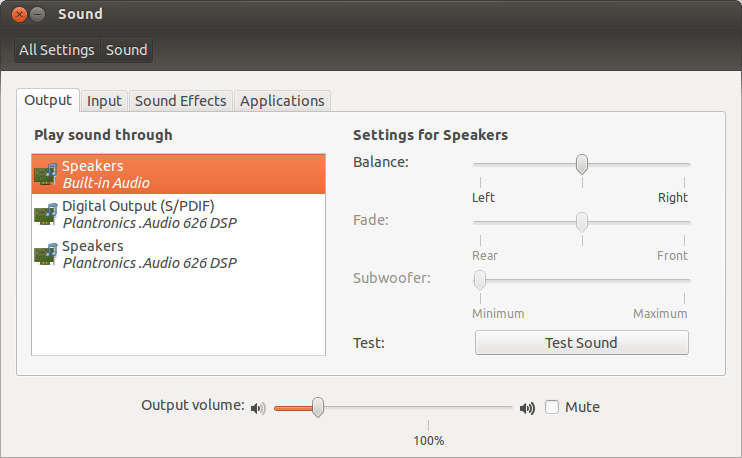Screen dimensions: 742x458
Task: Choose Plantronics .Audio 626 DSP Speakers
Action: [x=150, y=254]
